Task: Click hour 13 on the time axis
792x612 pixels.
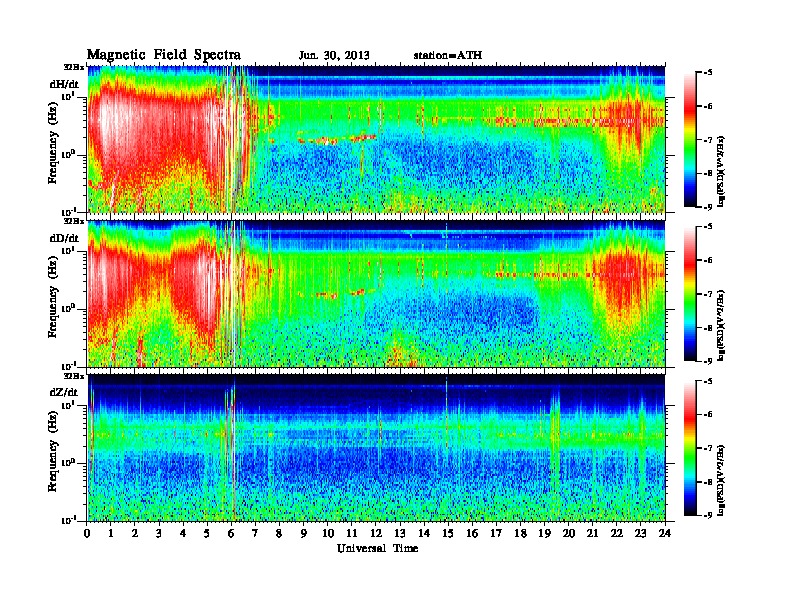Action: click(400, 533)
